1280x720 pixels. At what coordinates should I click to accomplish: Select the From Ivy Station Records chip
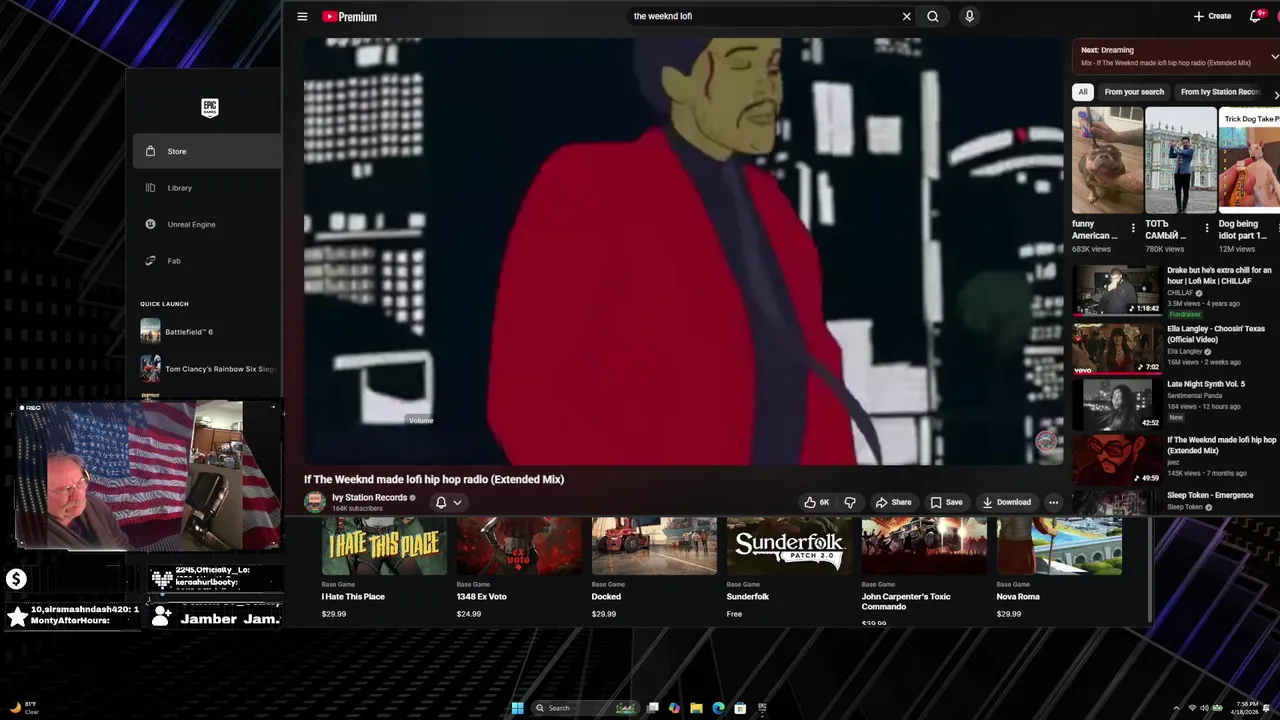click(1220, 92)
